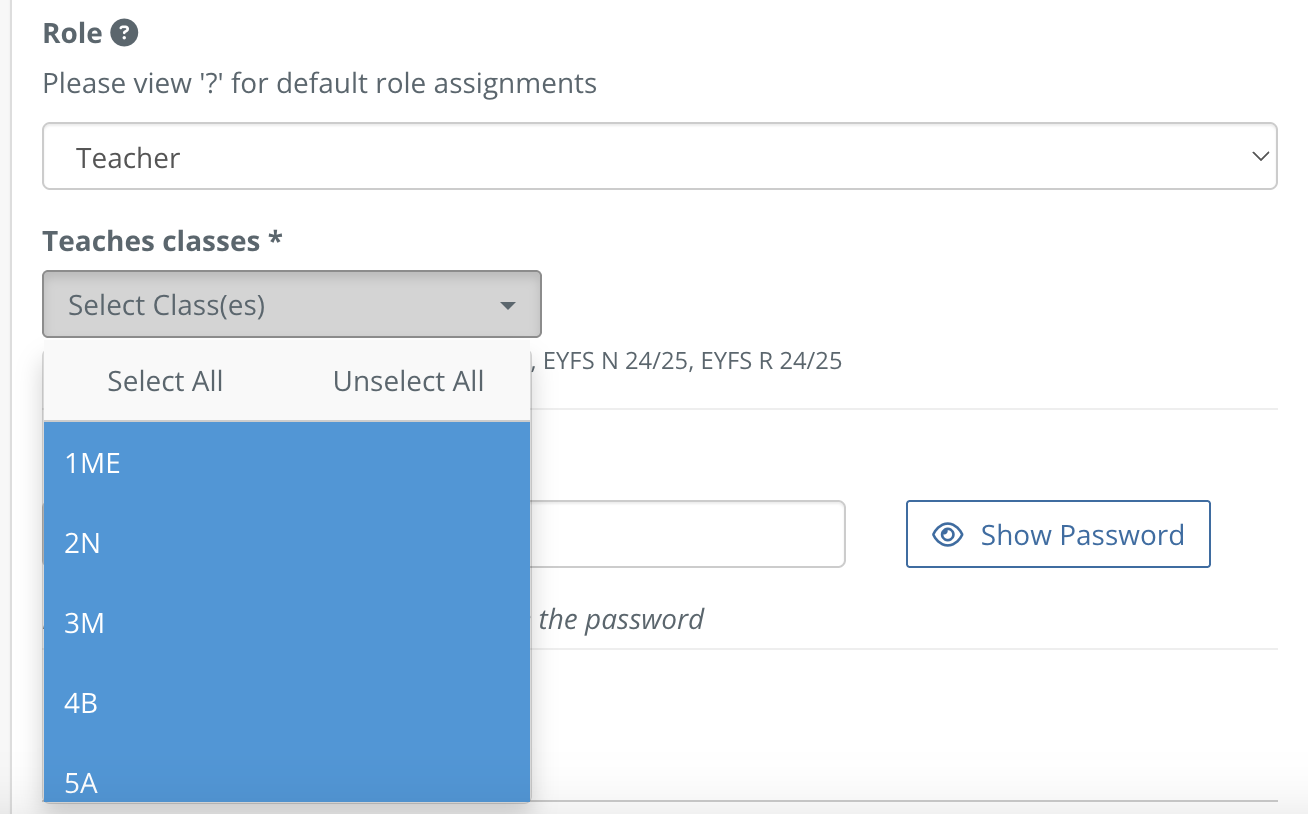Click the italic 'the password' hint text
Viewport: 1308px width, 814px height.
click(x=621, y=619)
